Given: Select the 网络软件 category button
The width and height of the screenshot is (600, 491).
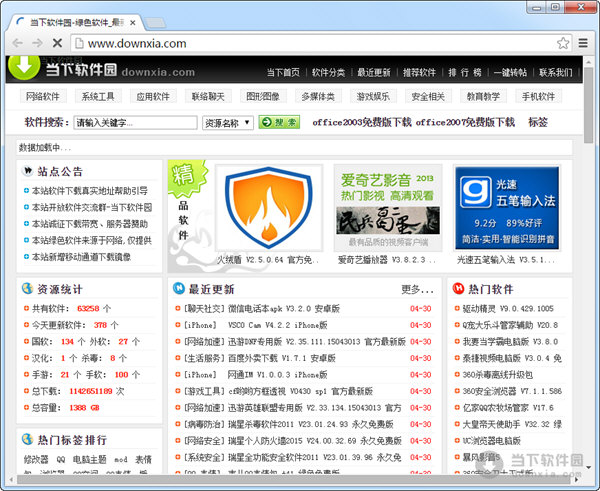Looking at the screenshot, I should point(43,96).
